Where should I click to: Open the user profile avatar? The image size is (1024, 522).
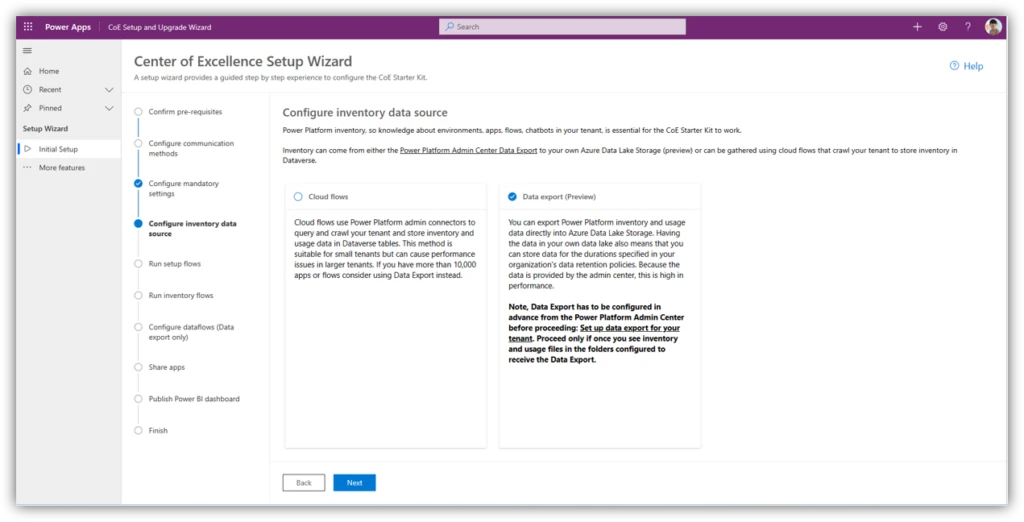point(993,27)
